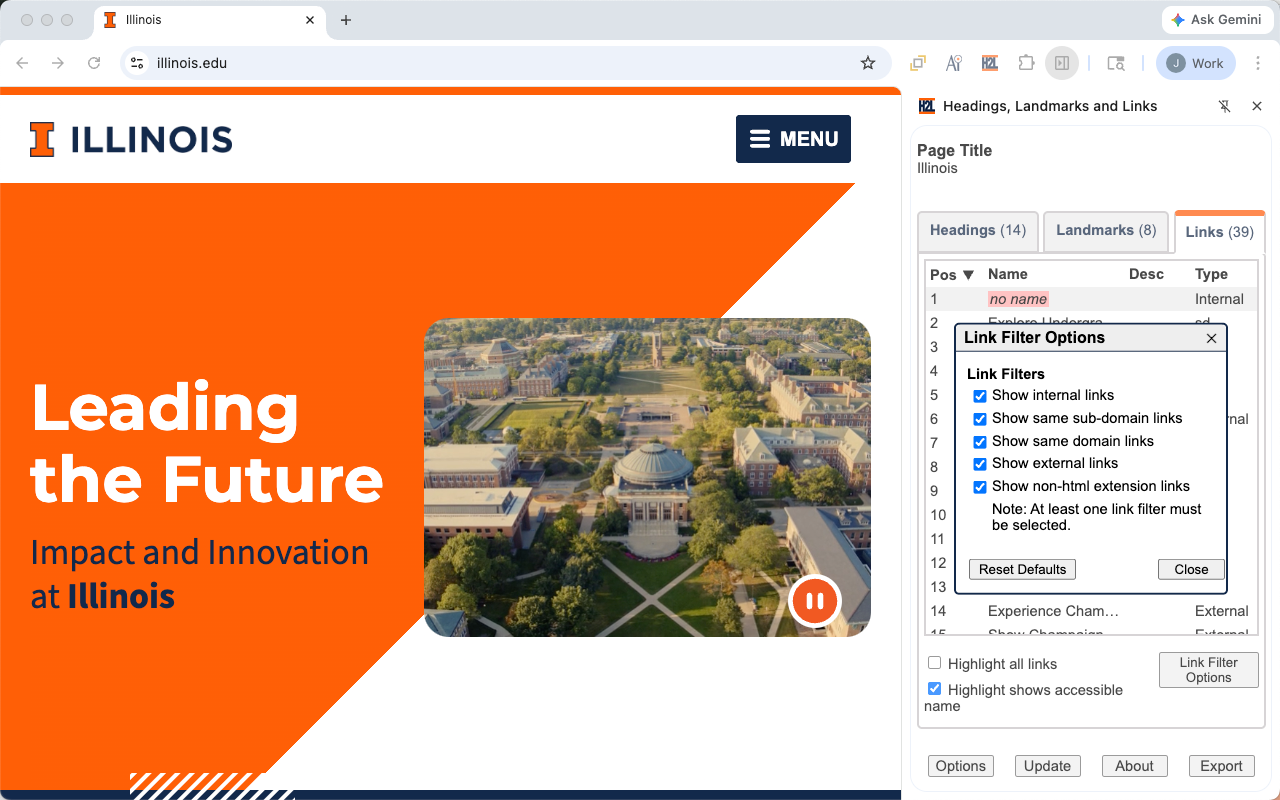
Task: Uncheck Show same domain links
Action: coord(980,442)
